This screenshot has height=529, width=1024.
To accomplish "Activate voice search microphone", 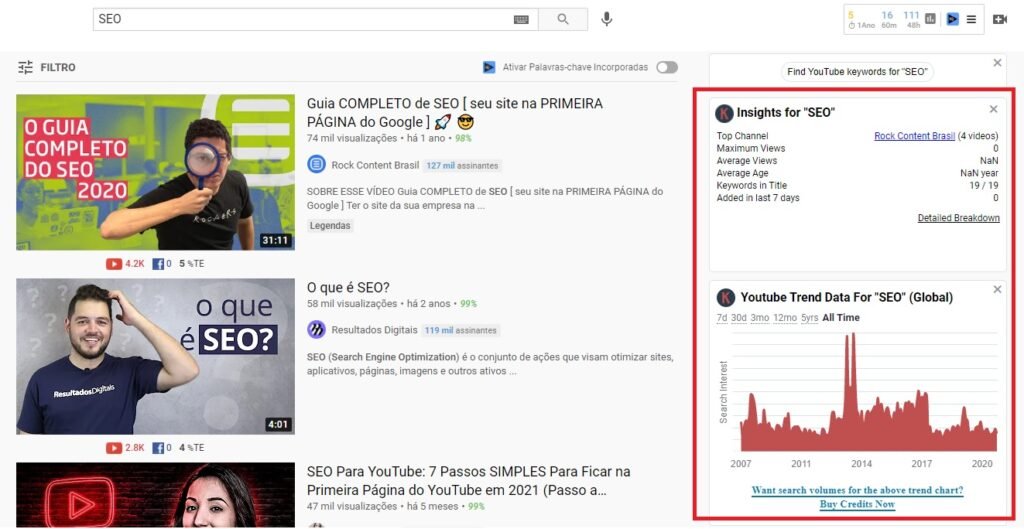I will click(x=606, y=19).
